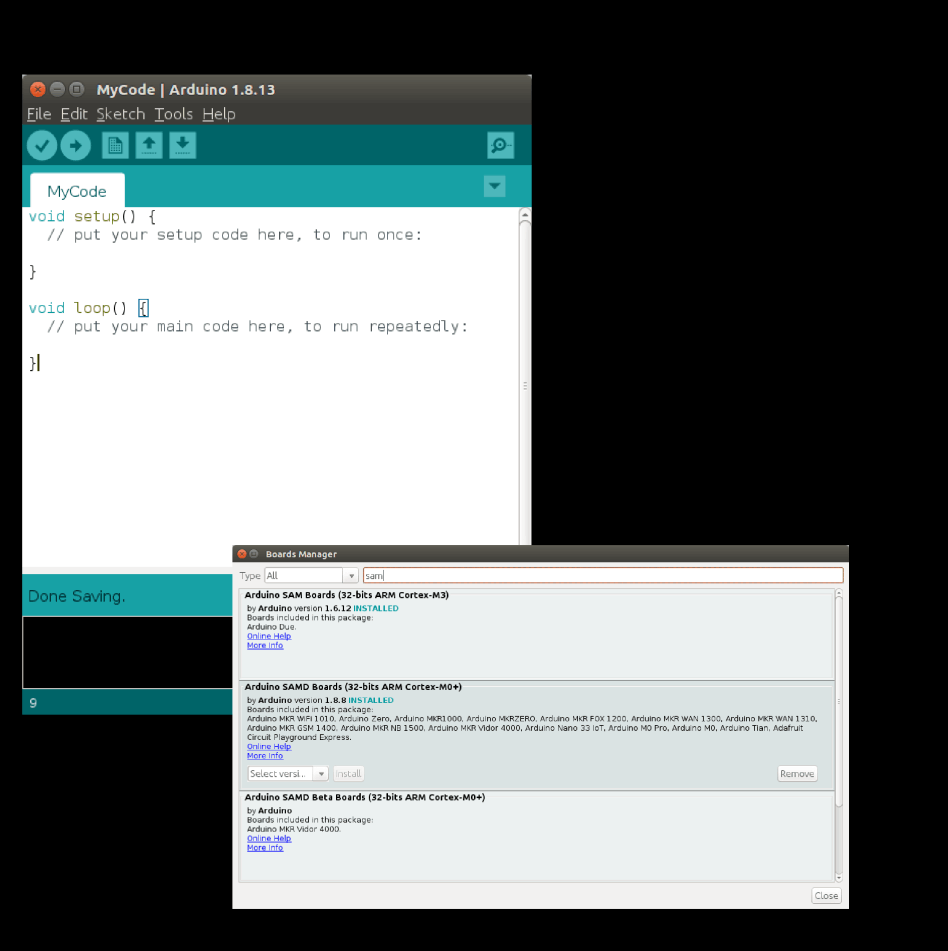Viewport: 948px width, 951px height.
Task: Click More Info link under SAMD Beta Boards
Action: pos(265,848)
